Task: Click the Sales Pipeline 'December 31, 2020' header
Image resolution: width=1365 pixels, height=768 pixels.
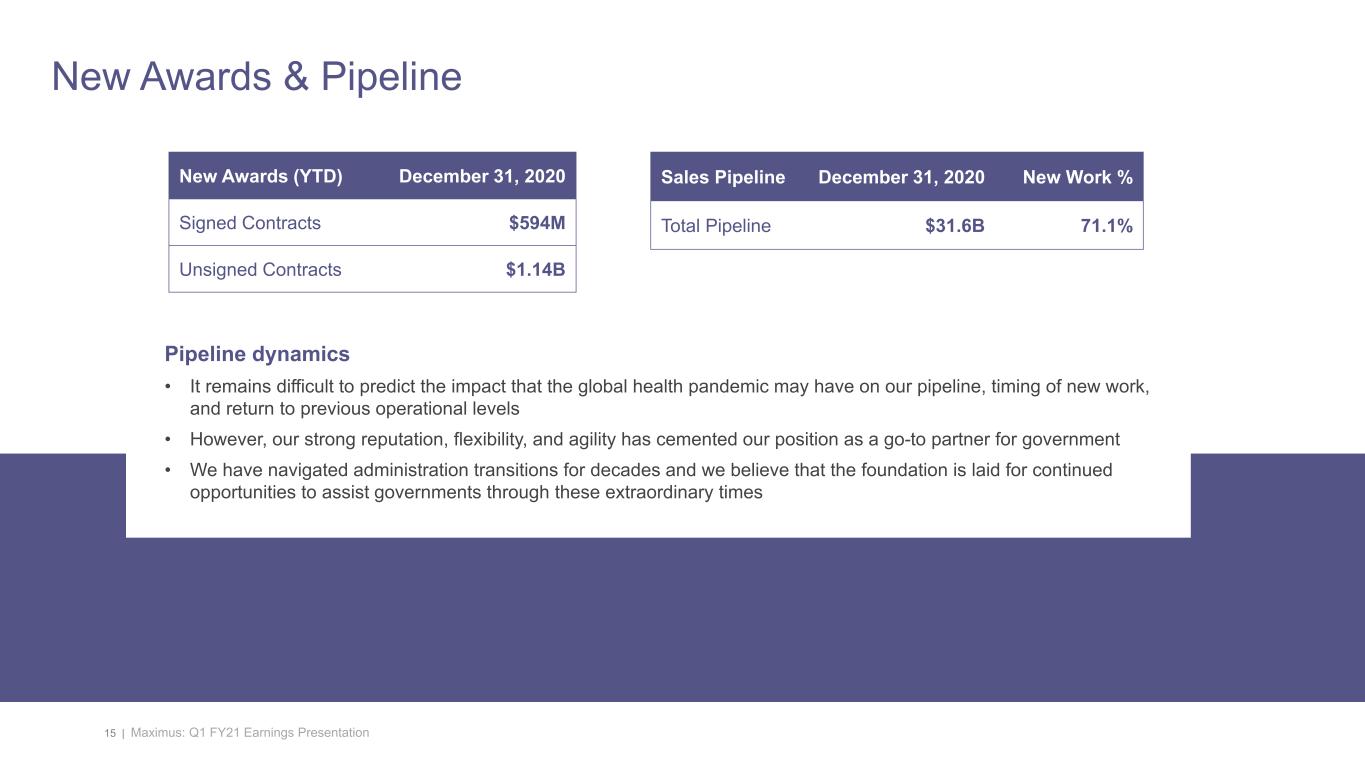Action: [901, 177]
